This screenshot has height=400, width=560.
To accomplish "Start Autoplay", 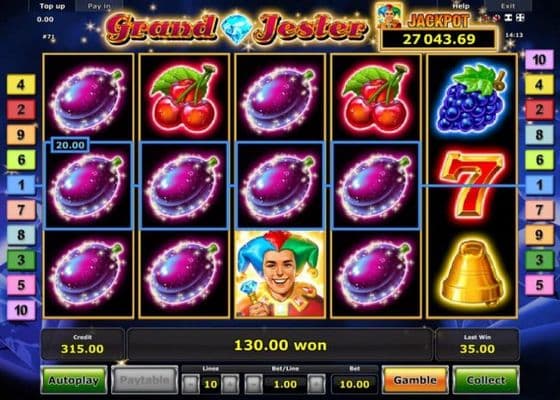I will coord(74,380).
